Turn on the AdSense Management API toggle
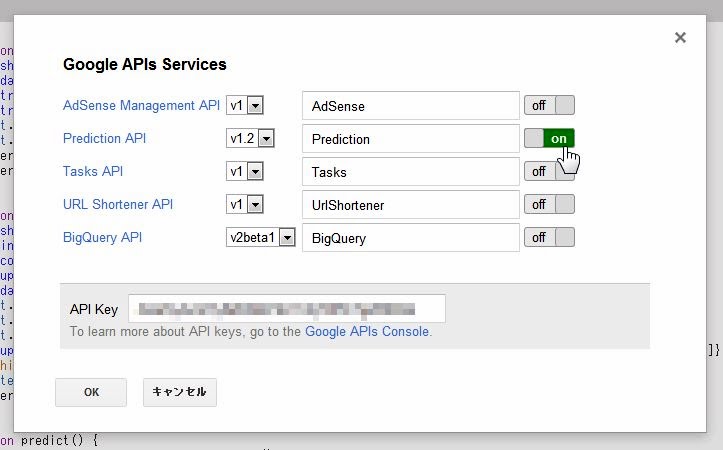Image resolution: width=723 pixels, height=450 pixels. coord(549,105)
